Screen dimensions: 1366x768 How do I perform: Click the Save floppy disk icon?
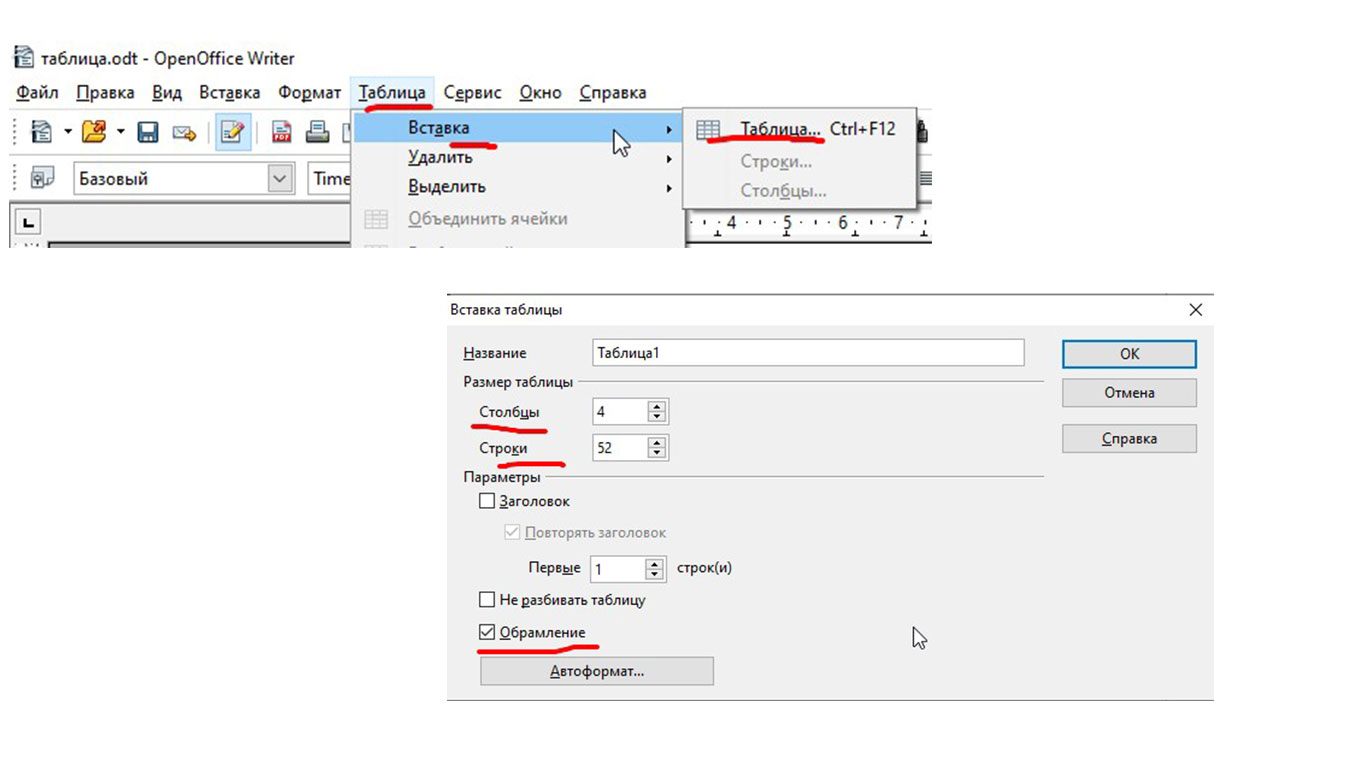[148, 132]
